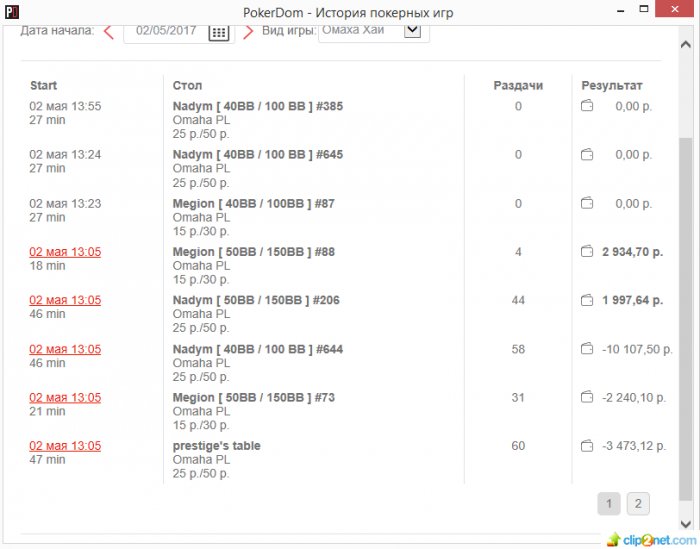Image resolution: width=700 pixels, height=549 pixels.
Task: Click the Раздачи column header
Action: (518, 86)
